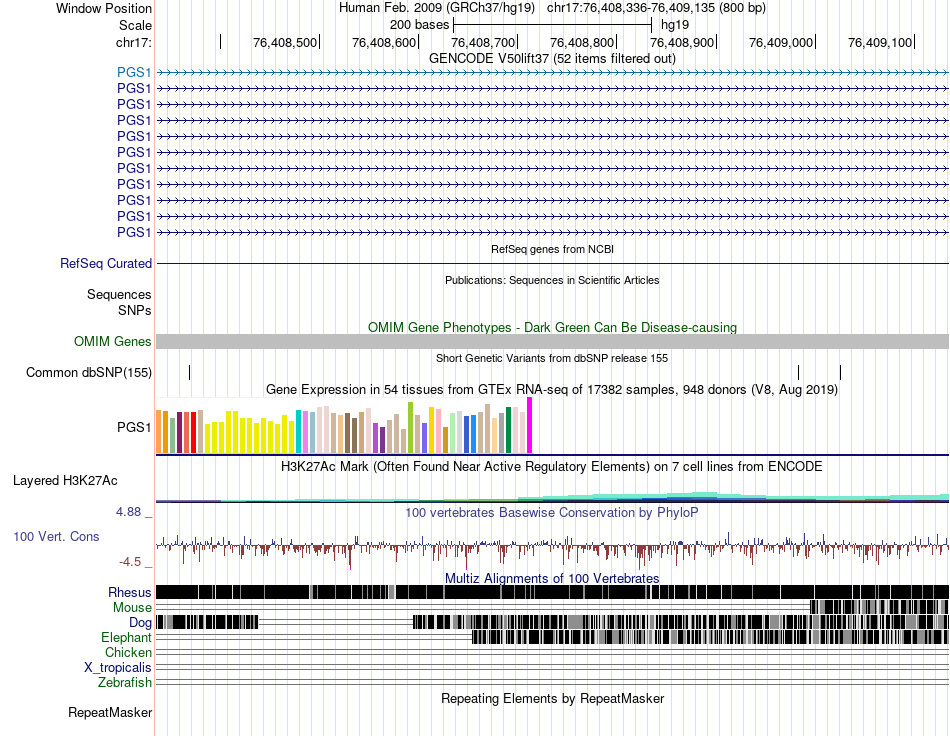The width and height of the screenshot is (950, 736).
Task: Select the Mouse alignment row label
Action: click(132, 608)
